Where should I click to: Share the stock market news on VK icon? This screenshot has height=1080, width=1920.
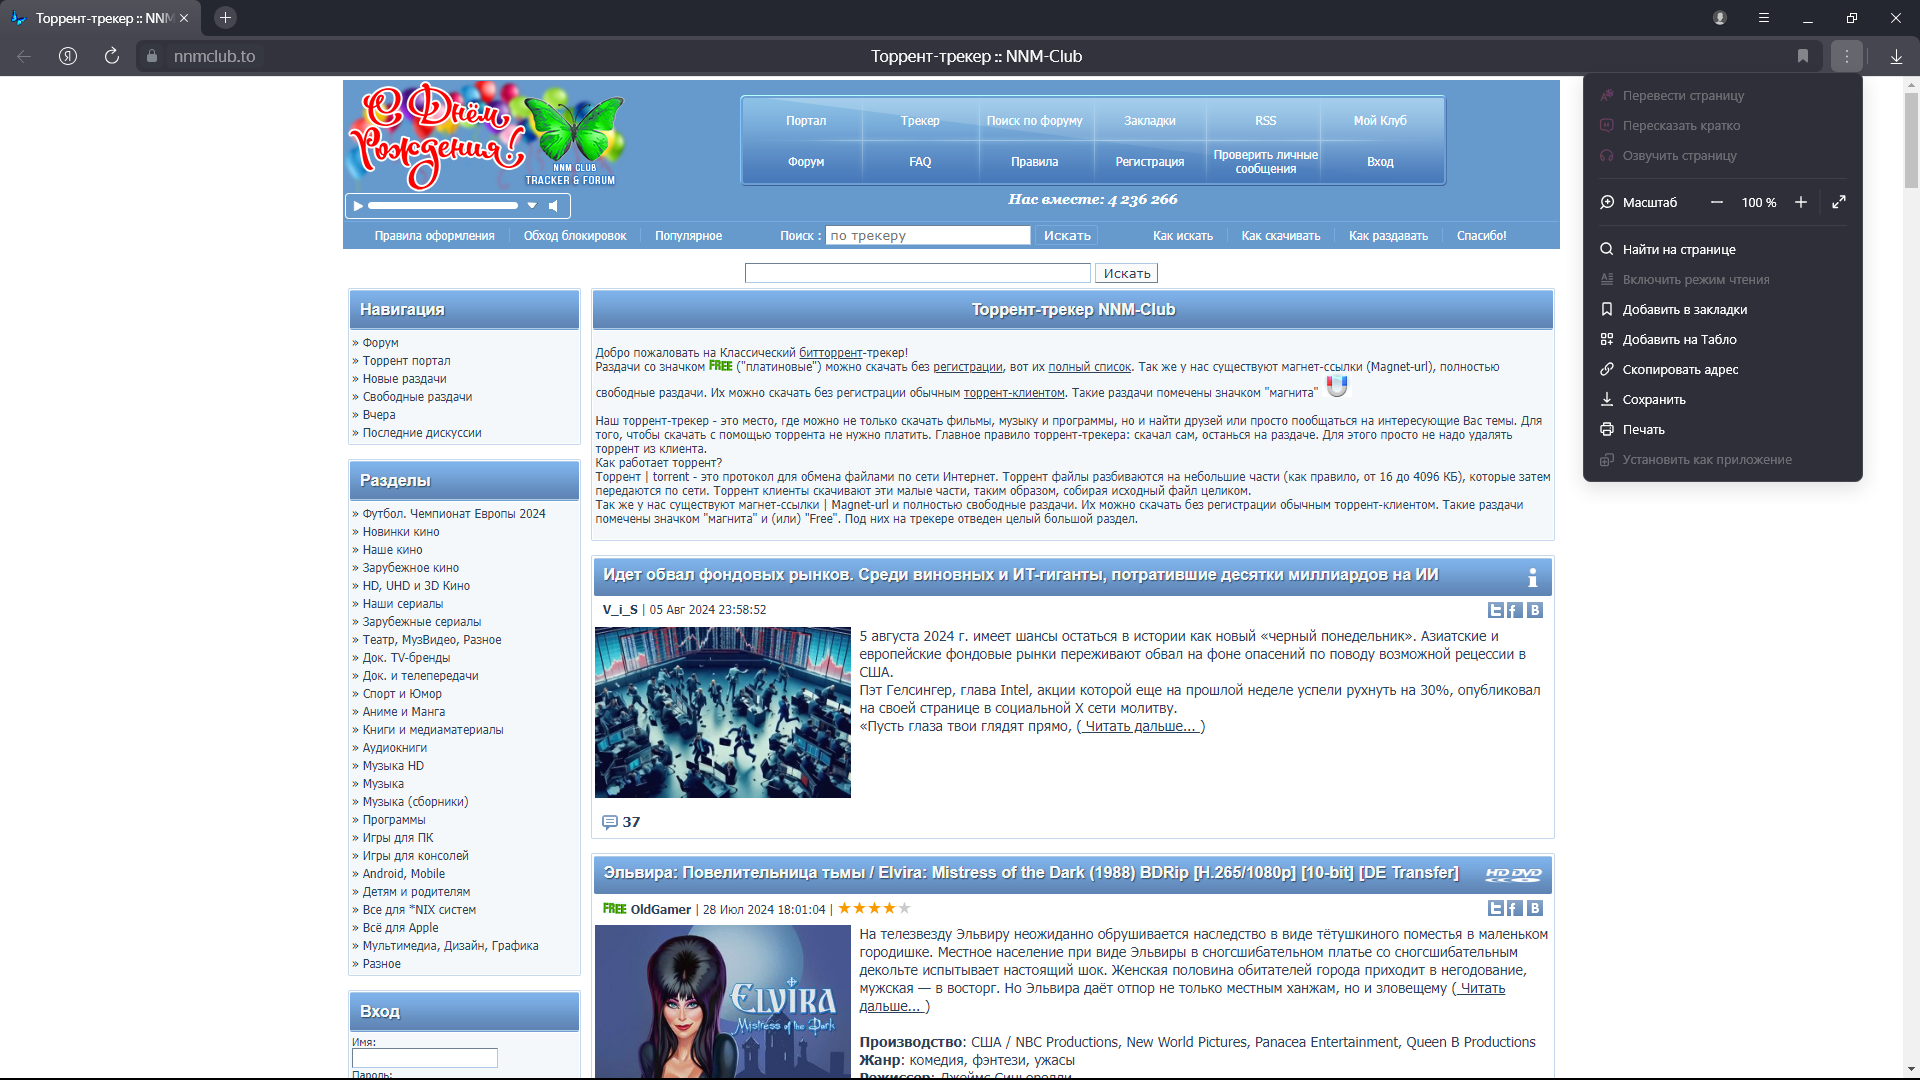1535,610
